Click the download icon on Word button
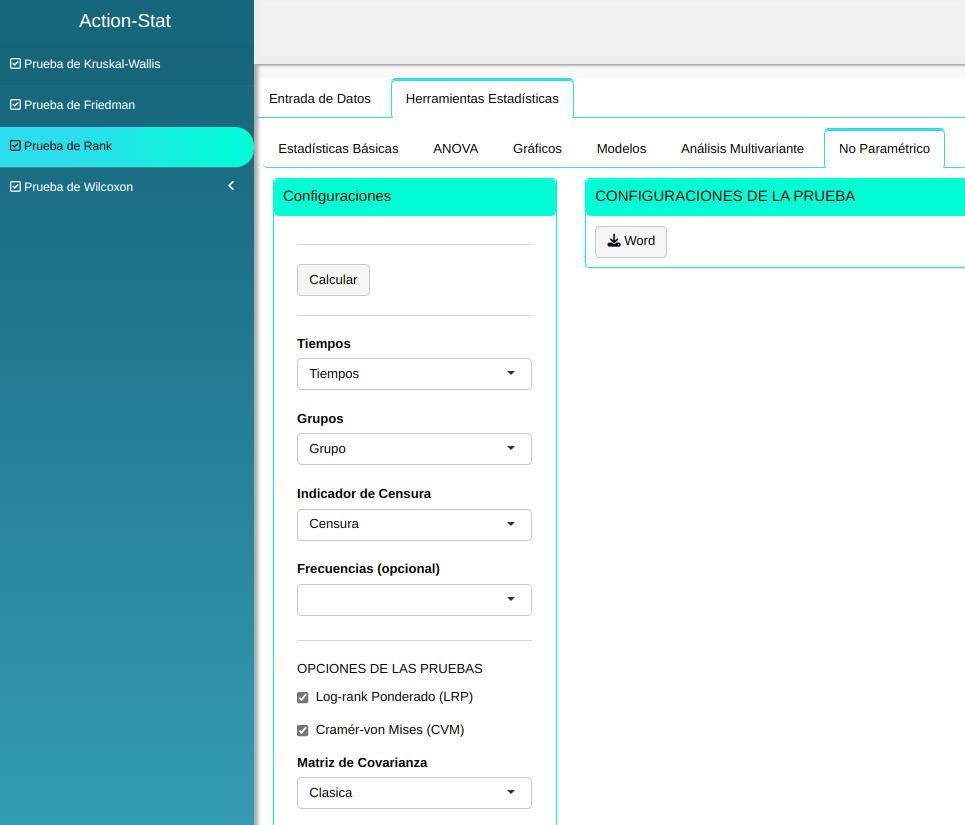This screenshot has width=965, height=825. (614, 241)
